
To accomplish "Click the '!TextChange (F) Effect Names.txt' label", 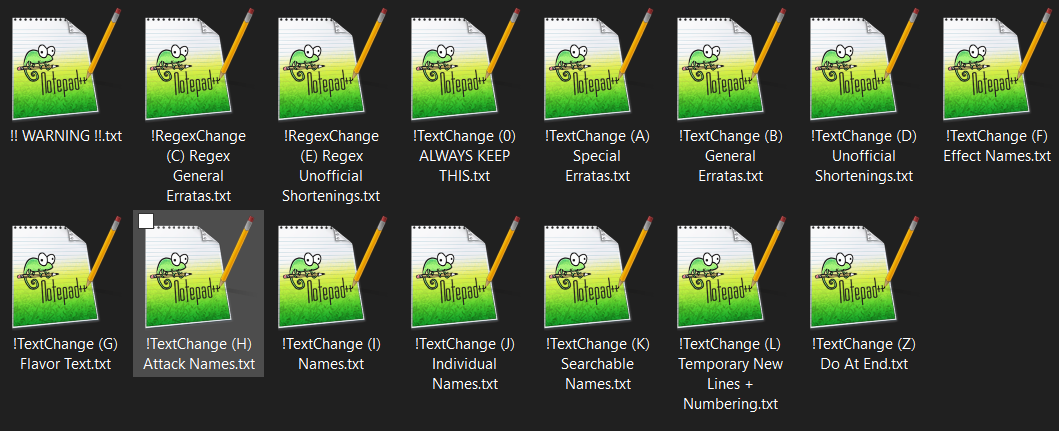I will pyautogui.click(x=997, y=146).
